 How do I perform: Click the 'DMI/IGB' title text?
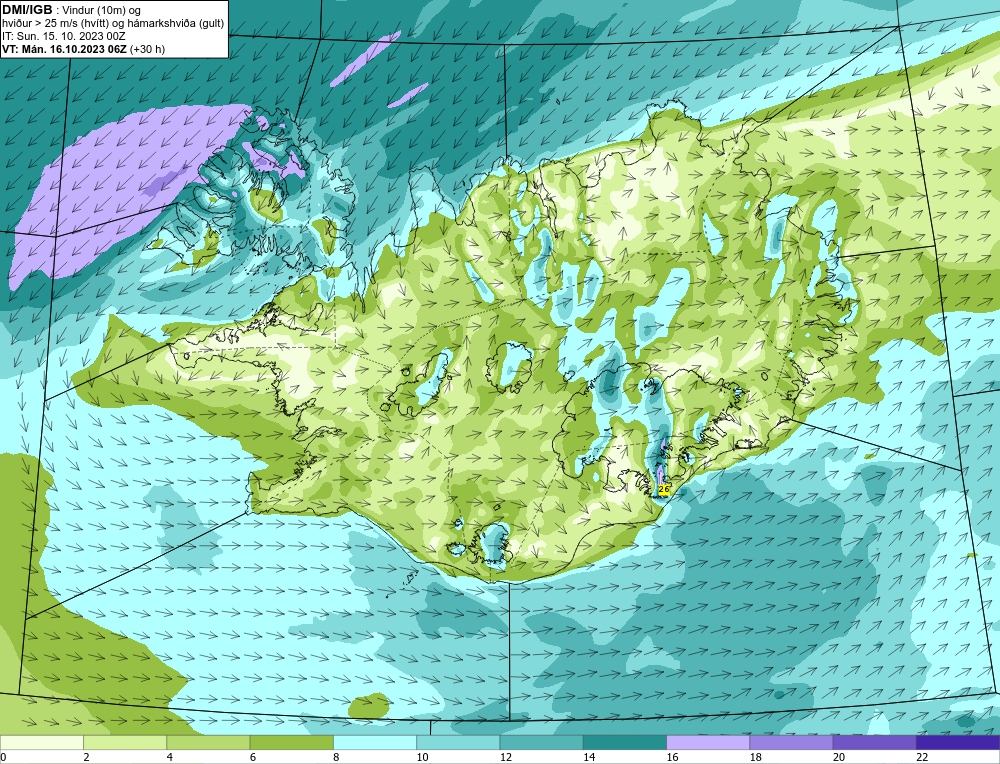pyautogui.click(x=27, y=10)
